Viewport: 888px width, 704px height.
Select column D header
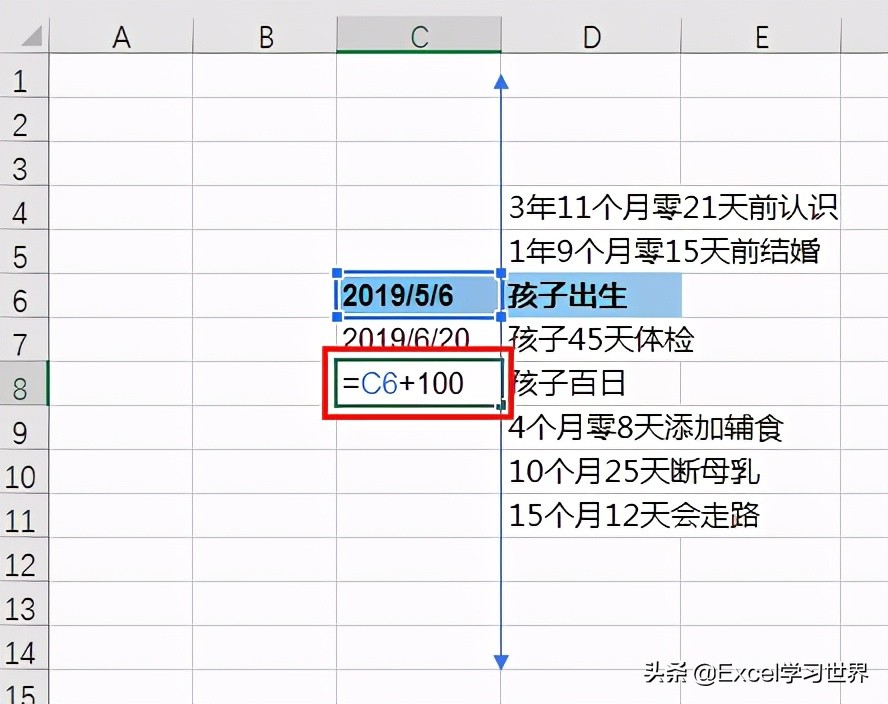[591, 35]
